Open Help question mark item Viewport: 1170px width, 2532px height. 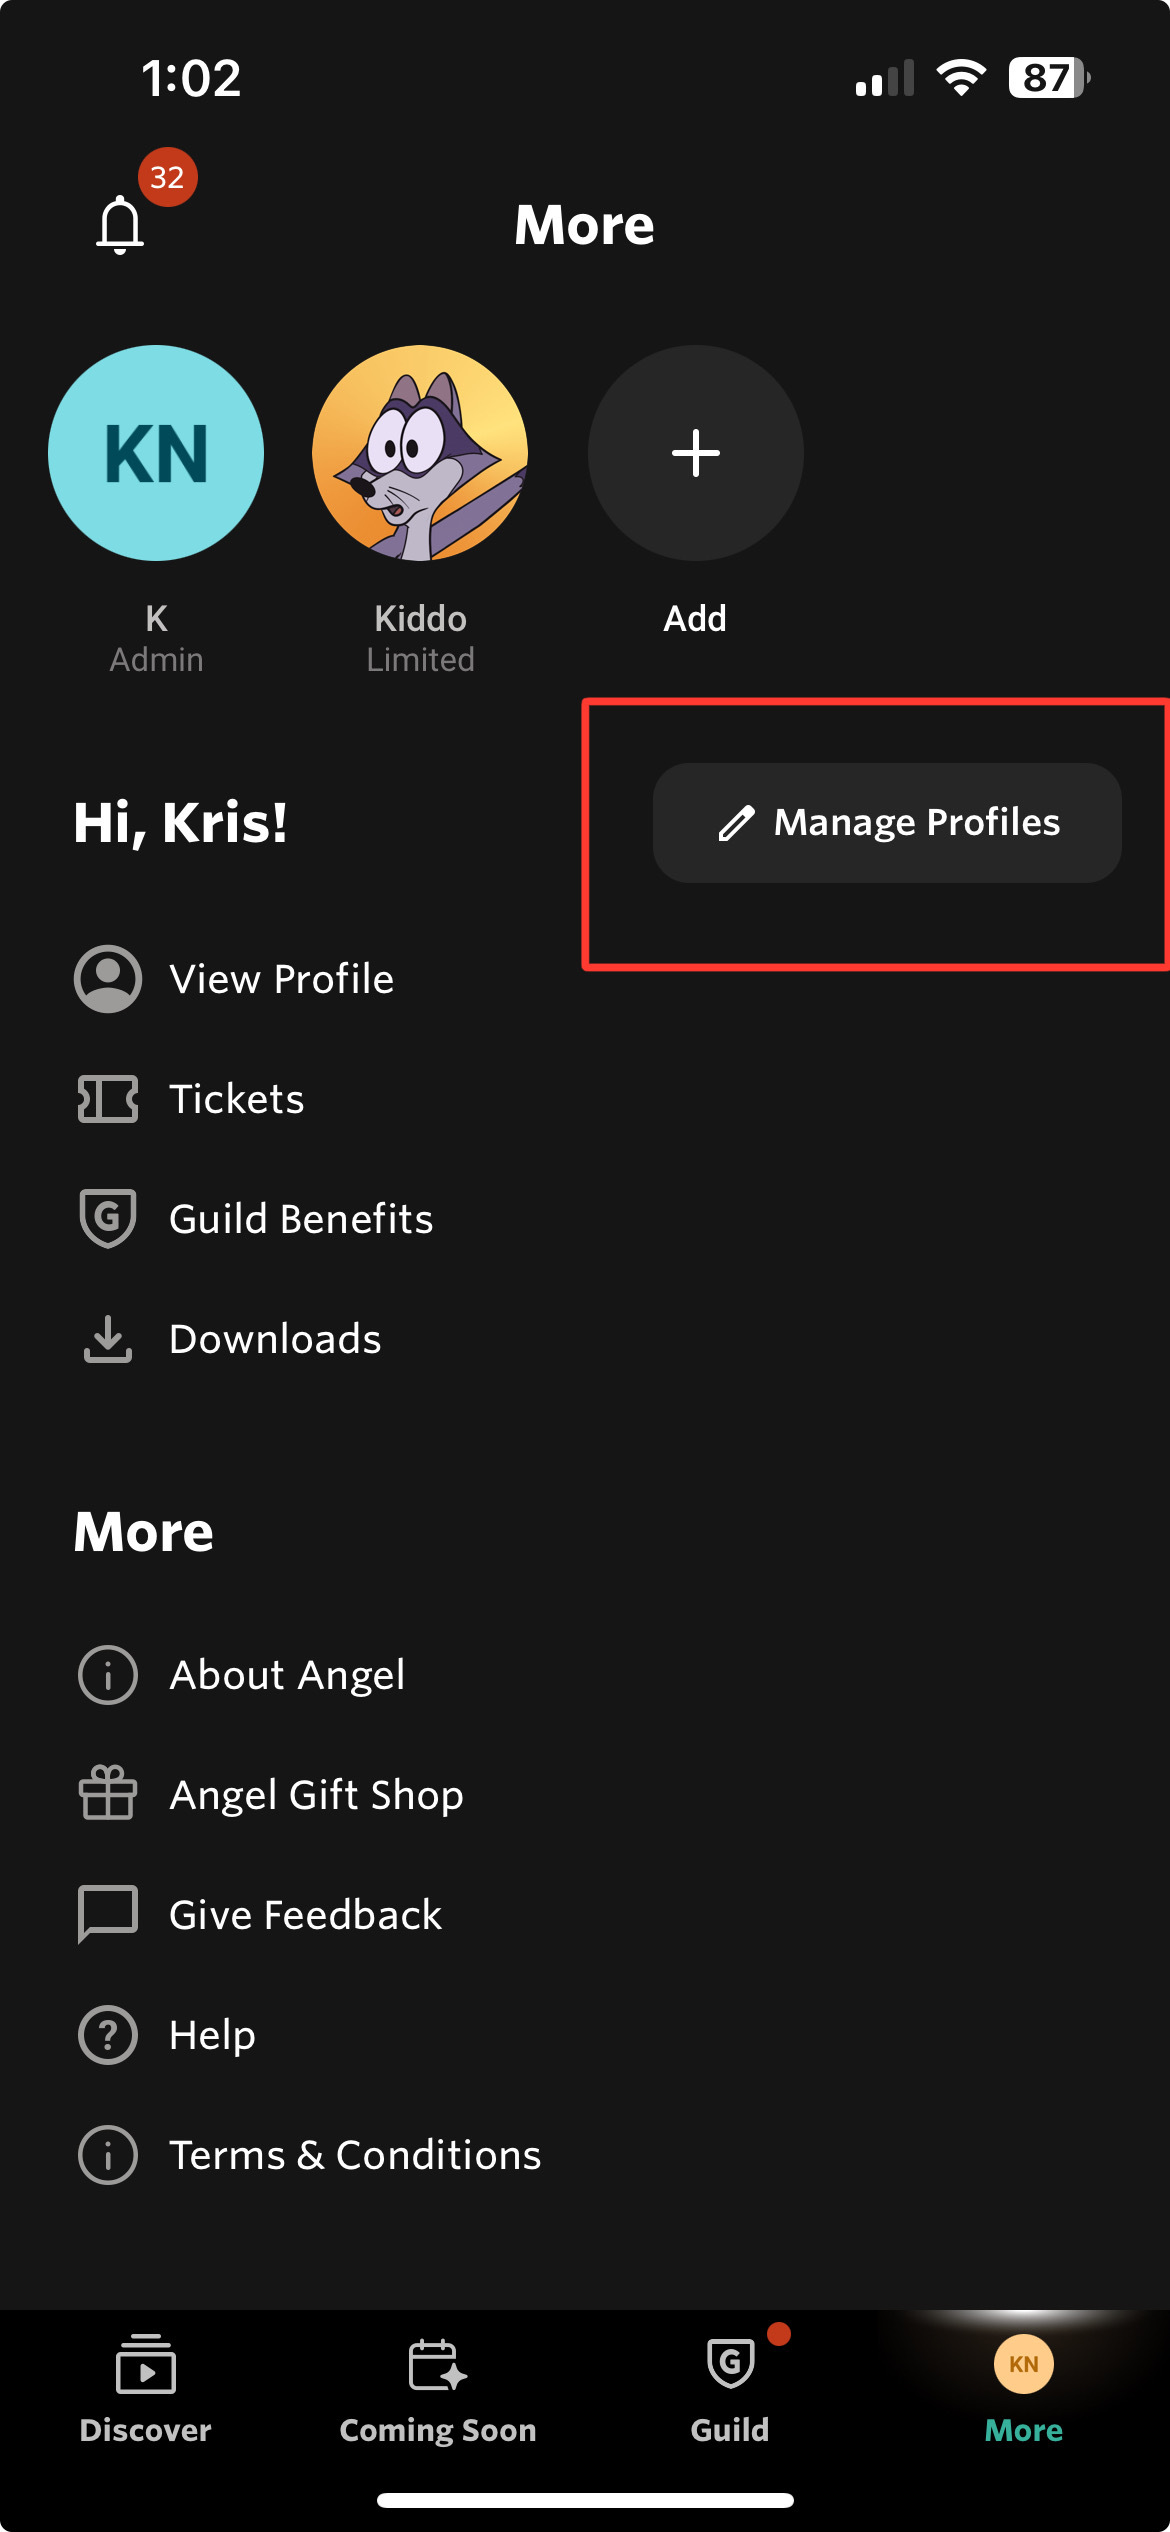[166, 2035]
